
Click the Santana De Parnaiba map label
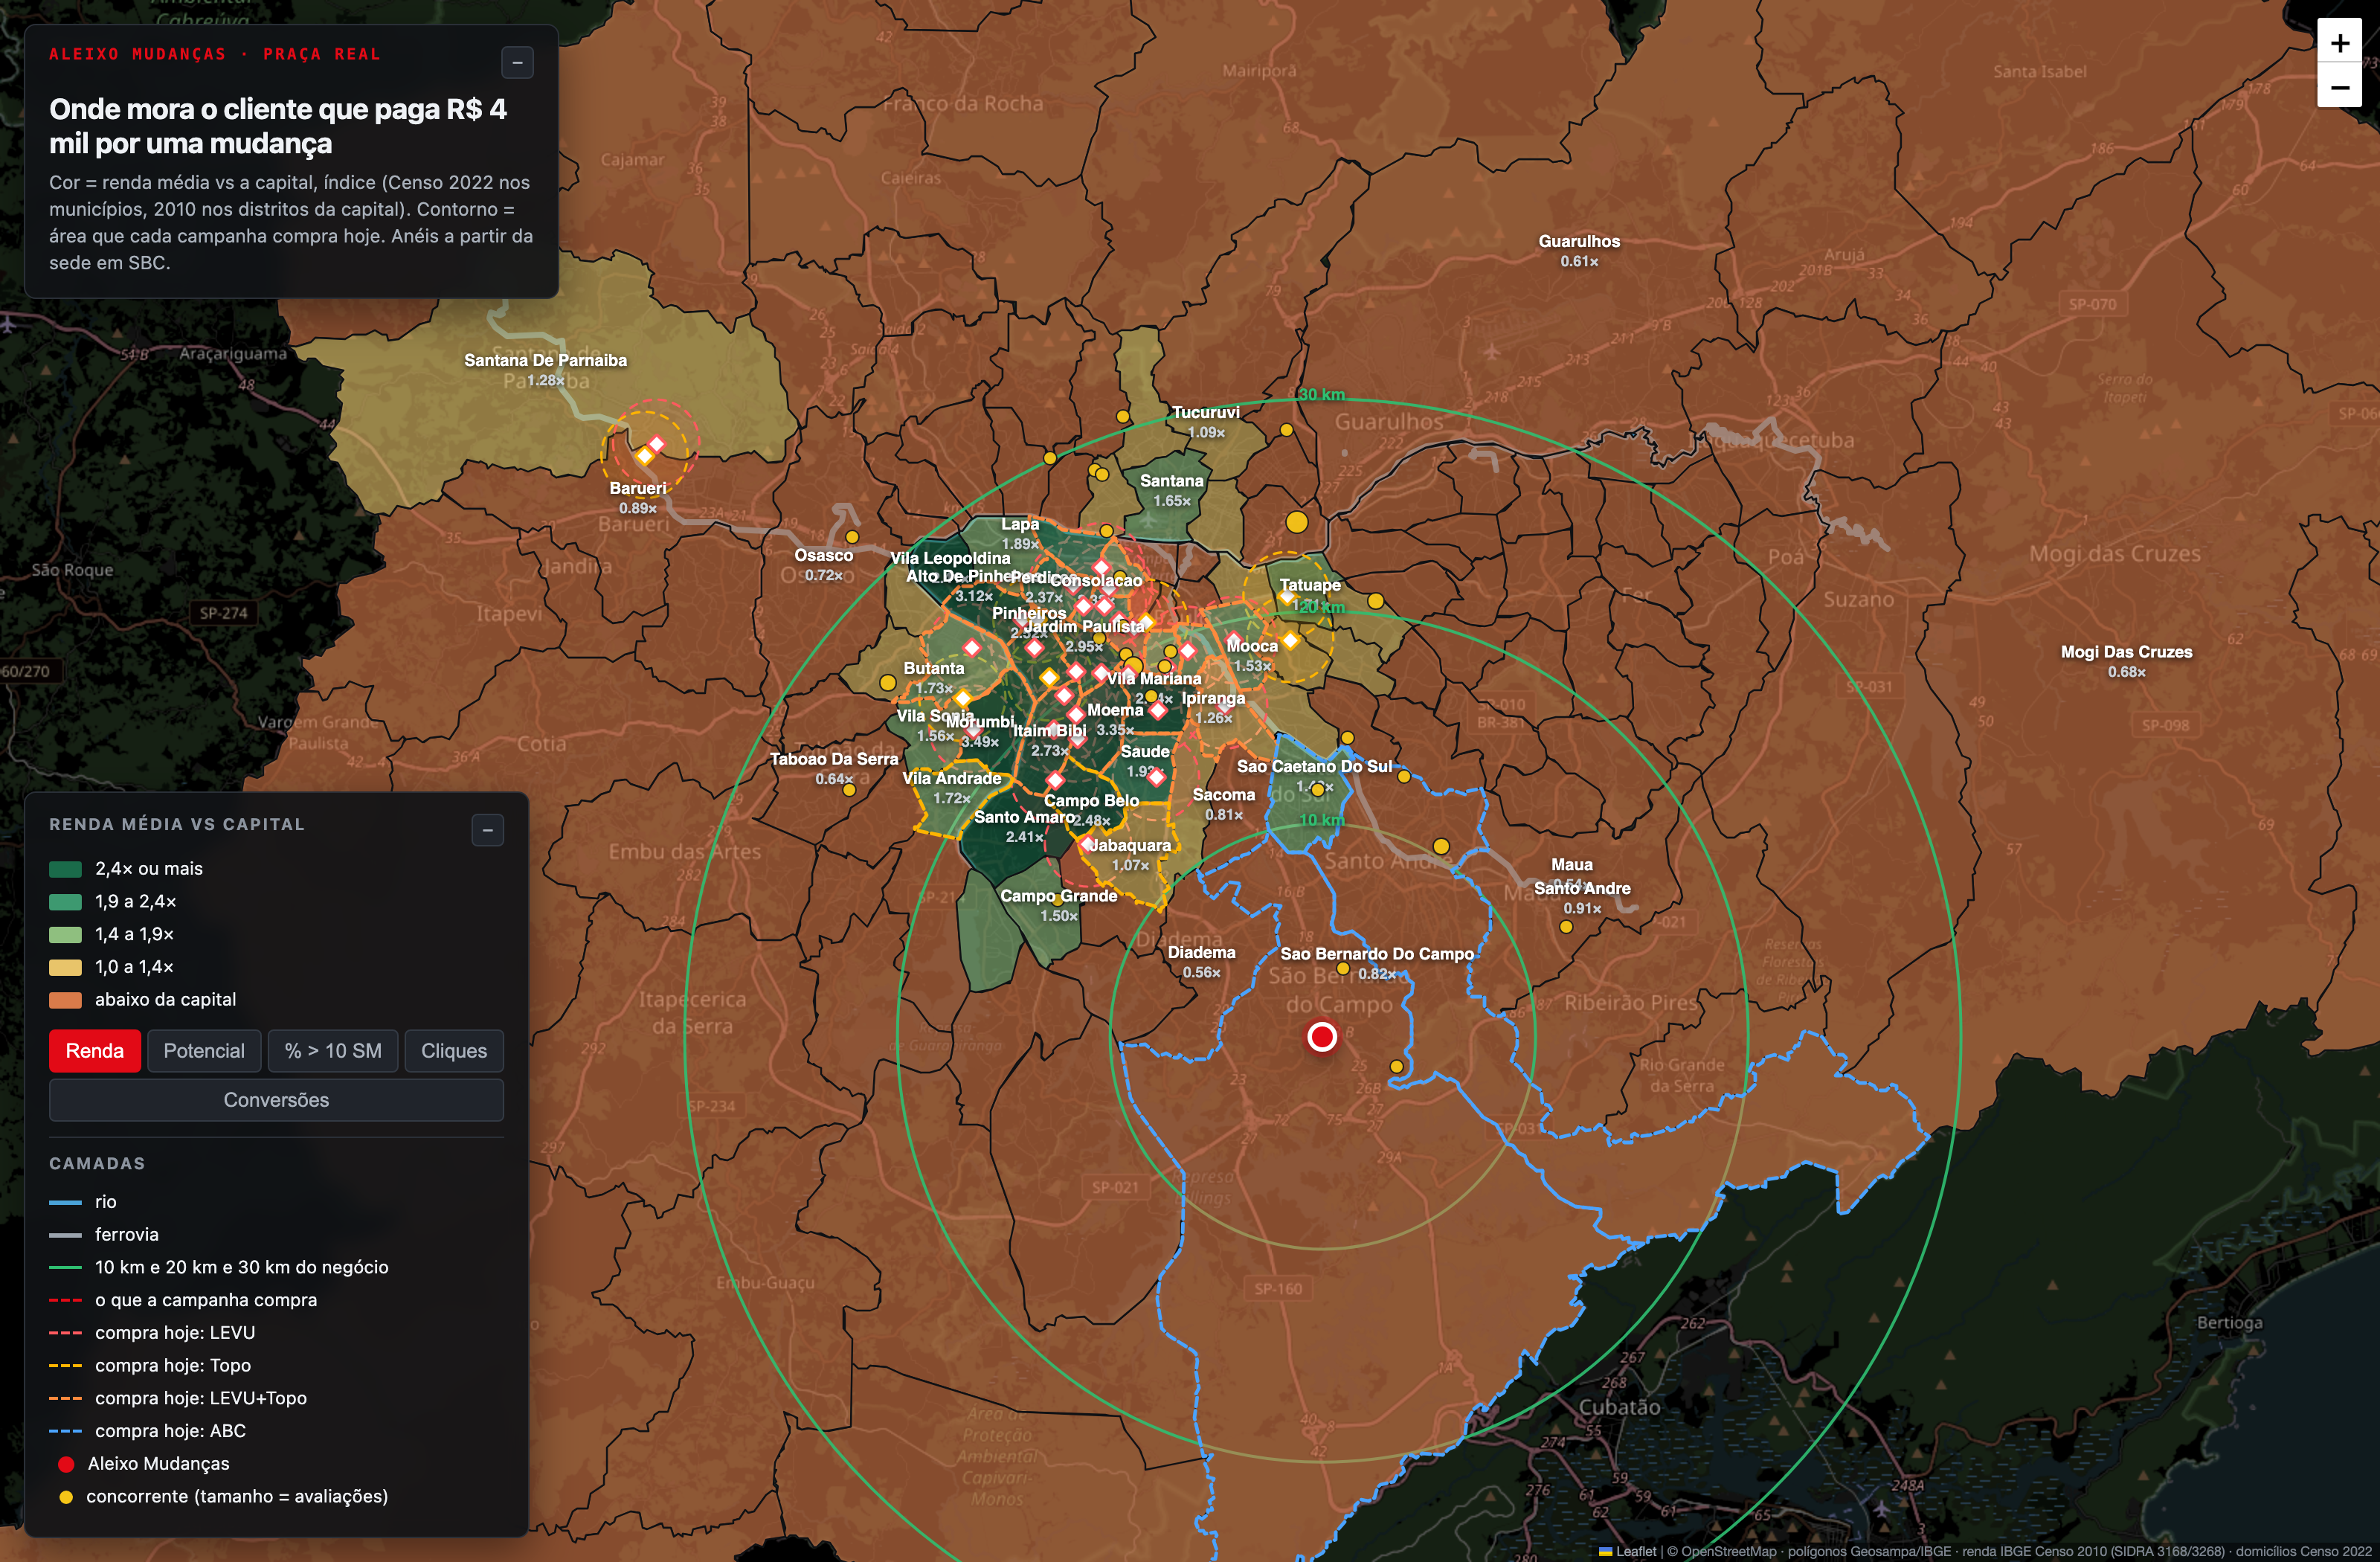pyautogui.click(x=545, y=360)
